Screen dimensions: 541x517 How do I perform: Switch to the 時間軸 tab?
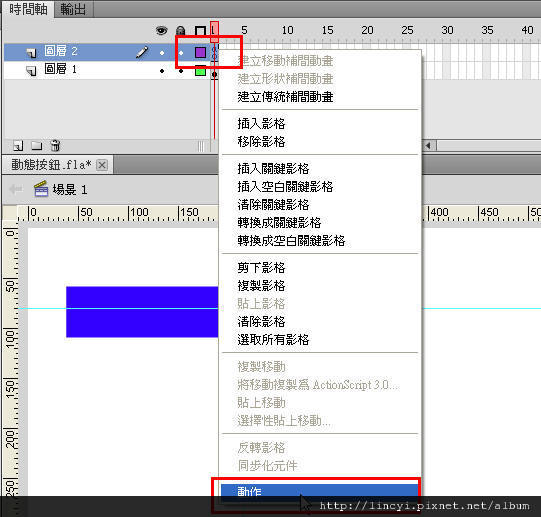point(28,9)
